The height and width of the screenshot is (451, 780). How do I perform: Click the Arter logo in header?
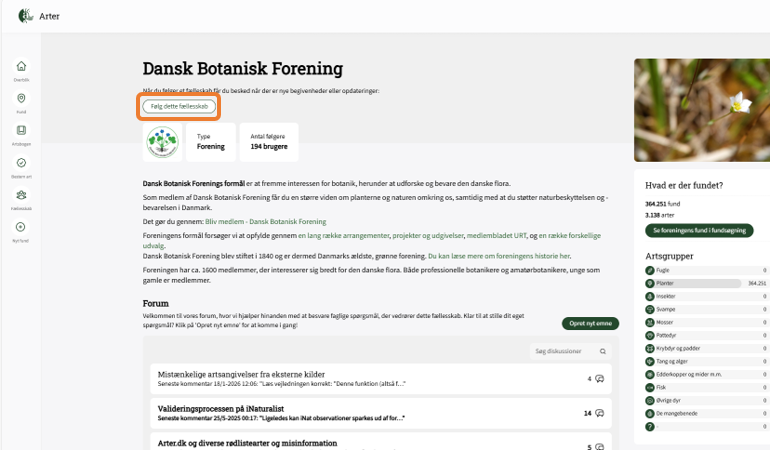25,16
